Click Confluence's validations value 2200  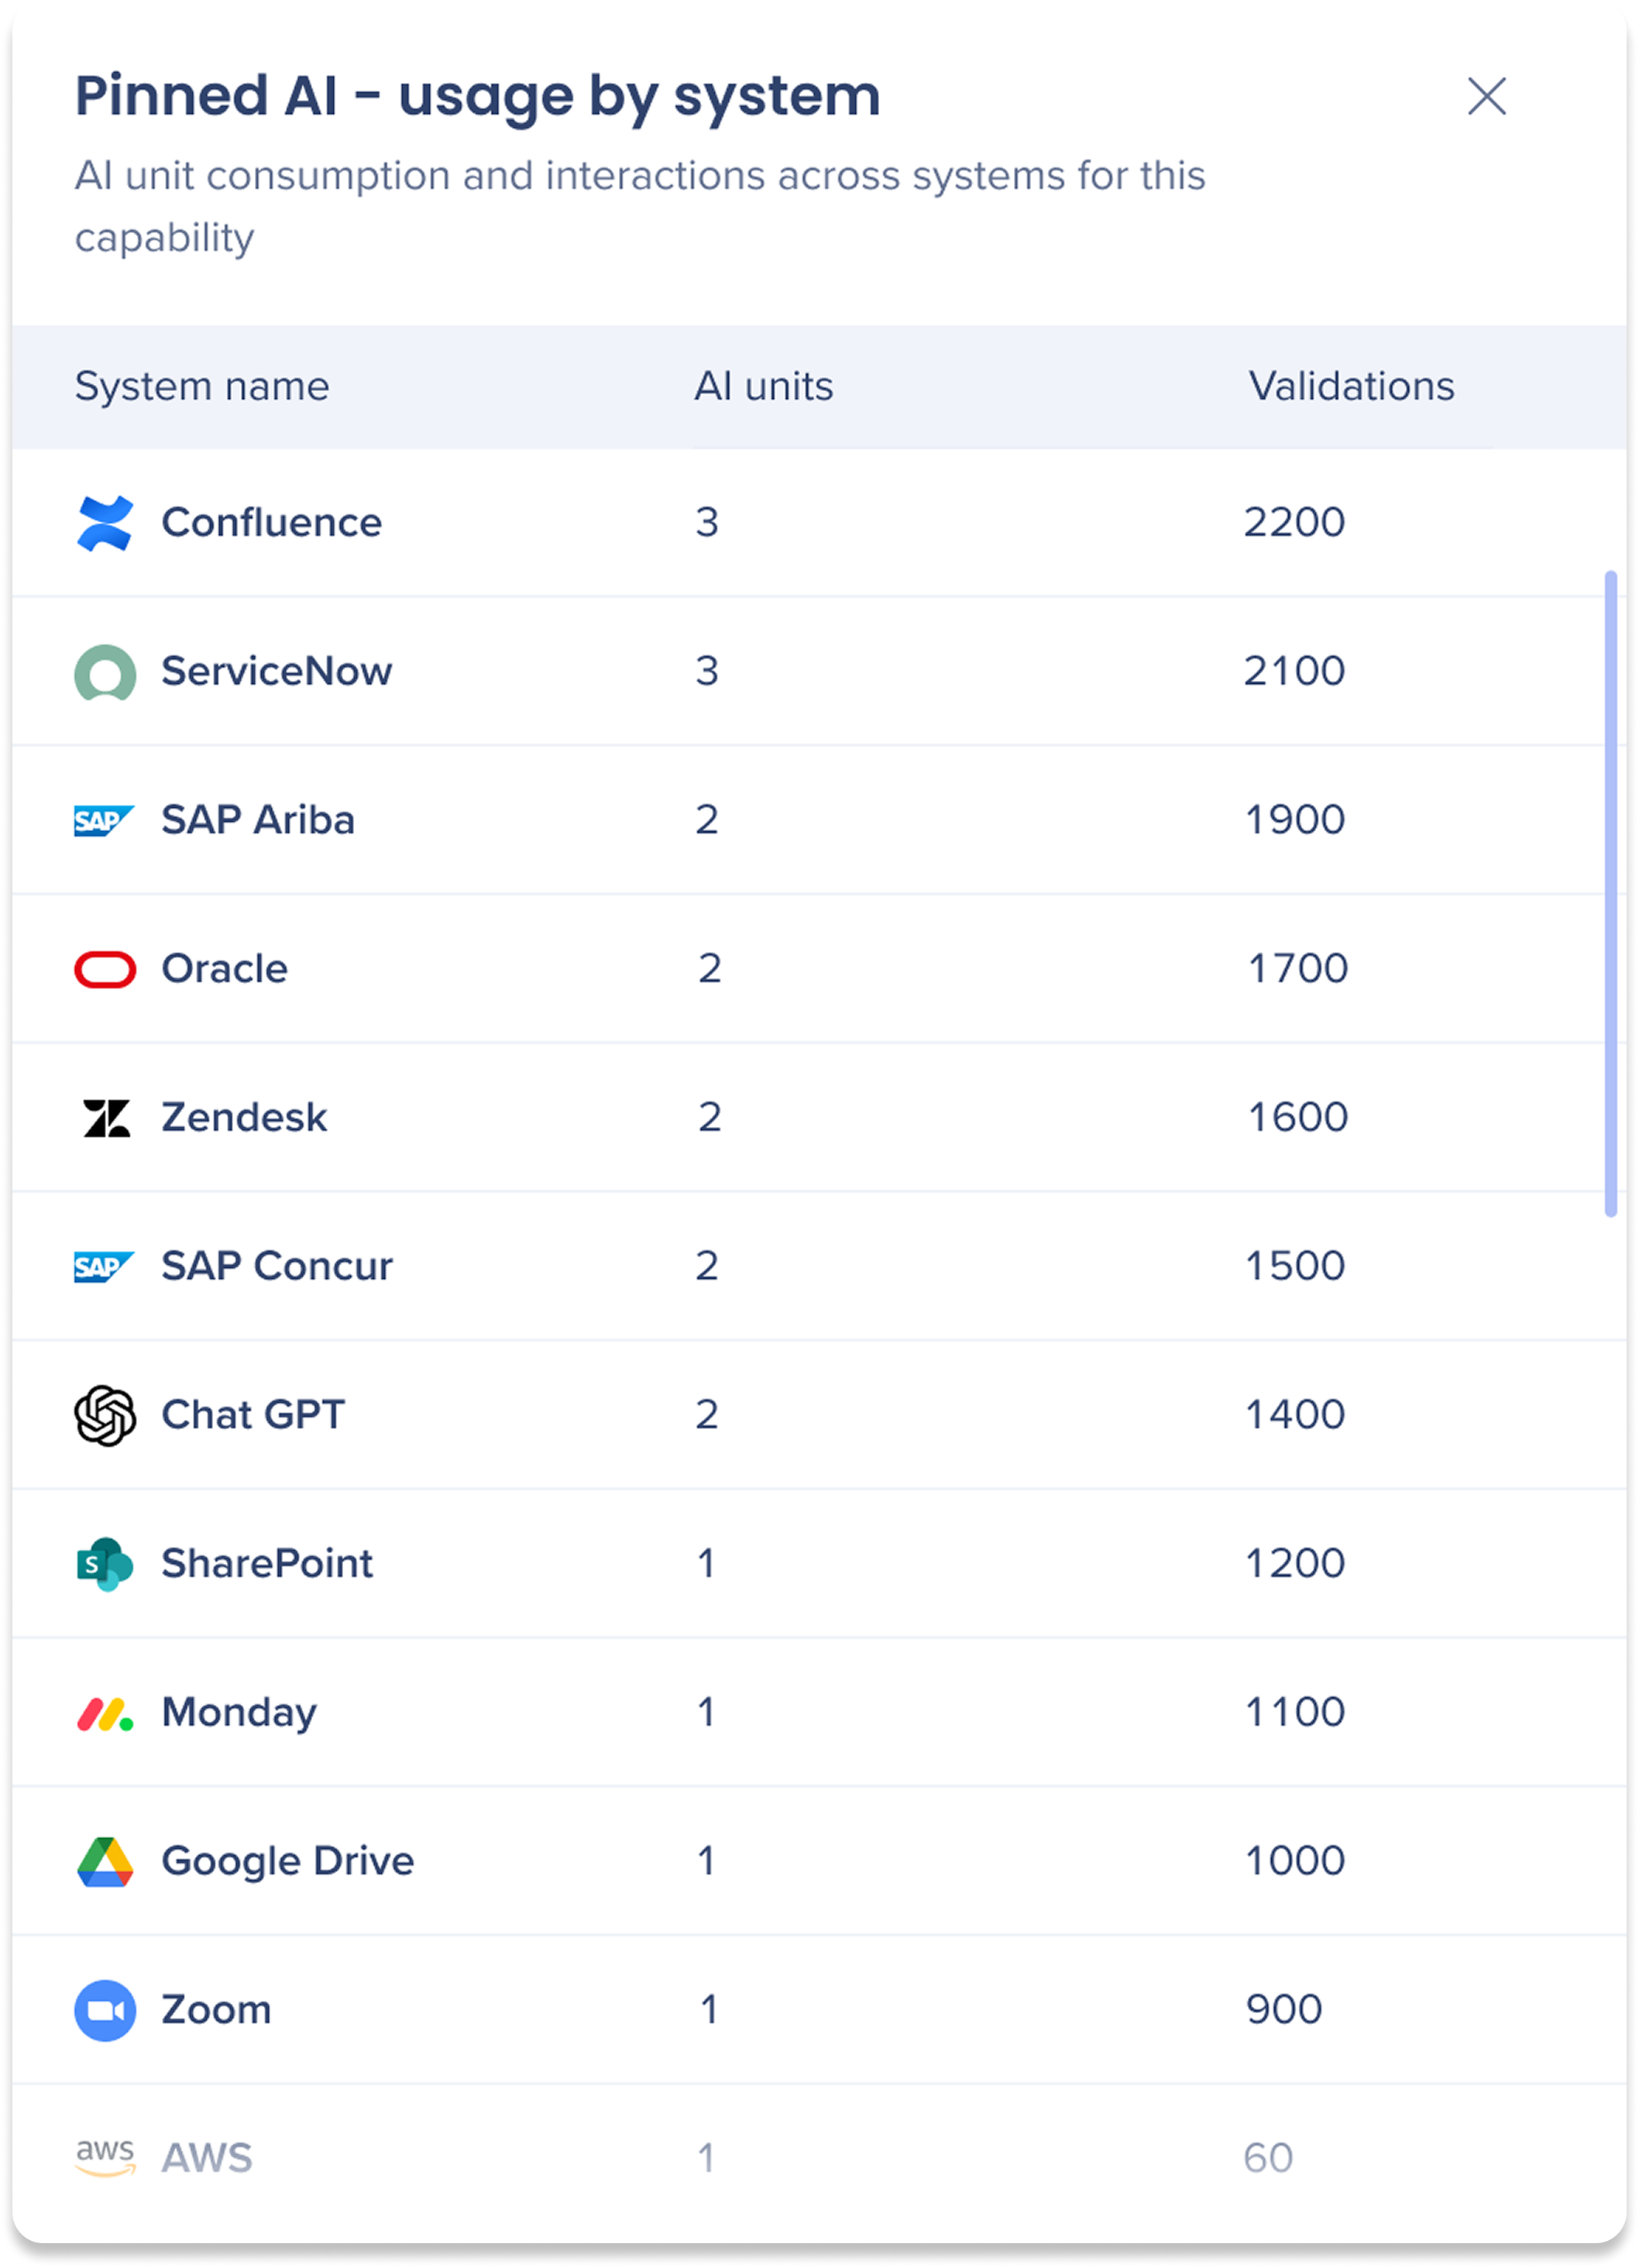(1294, 522)
